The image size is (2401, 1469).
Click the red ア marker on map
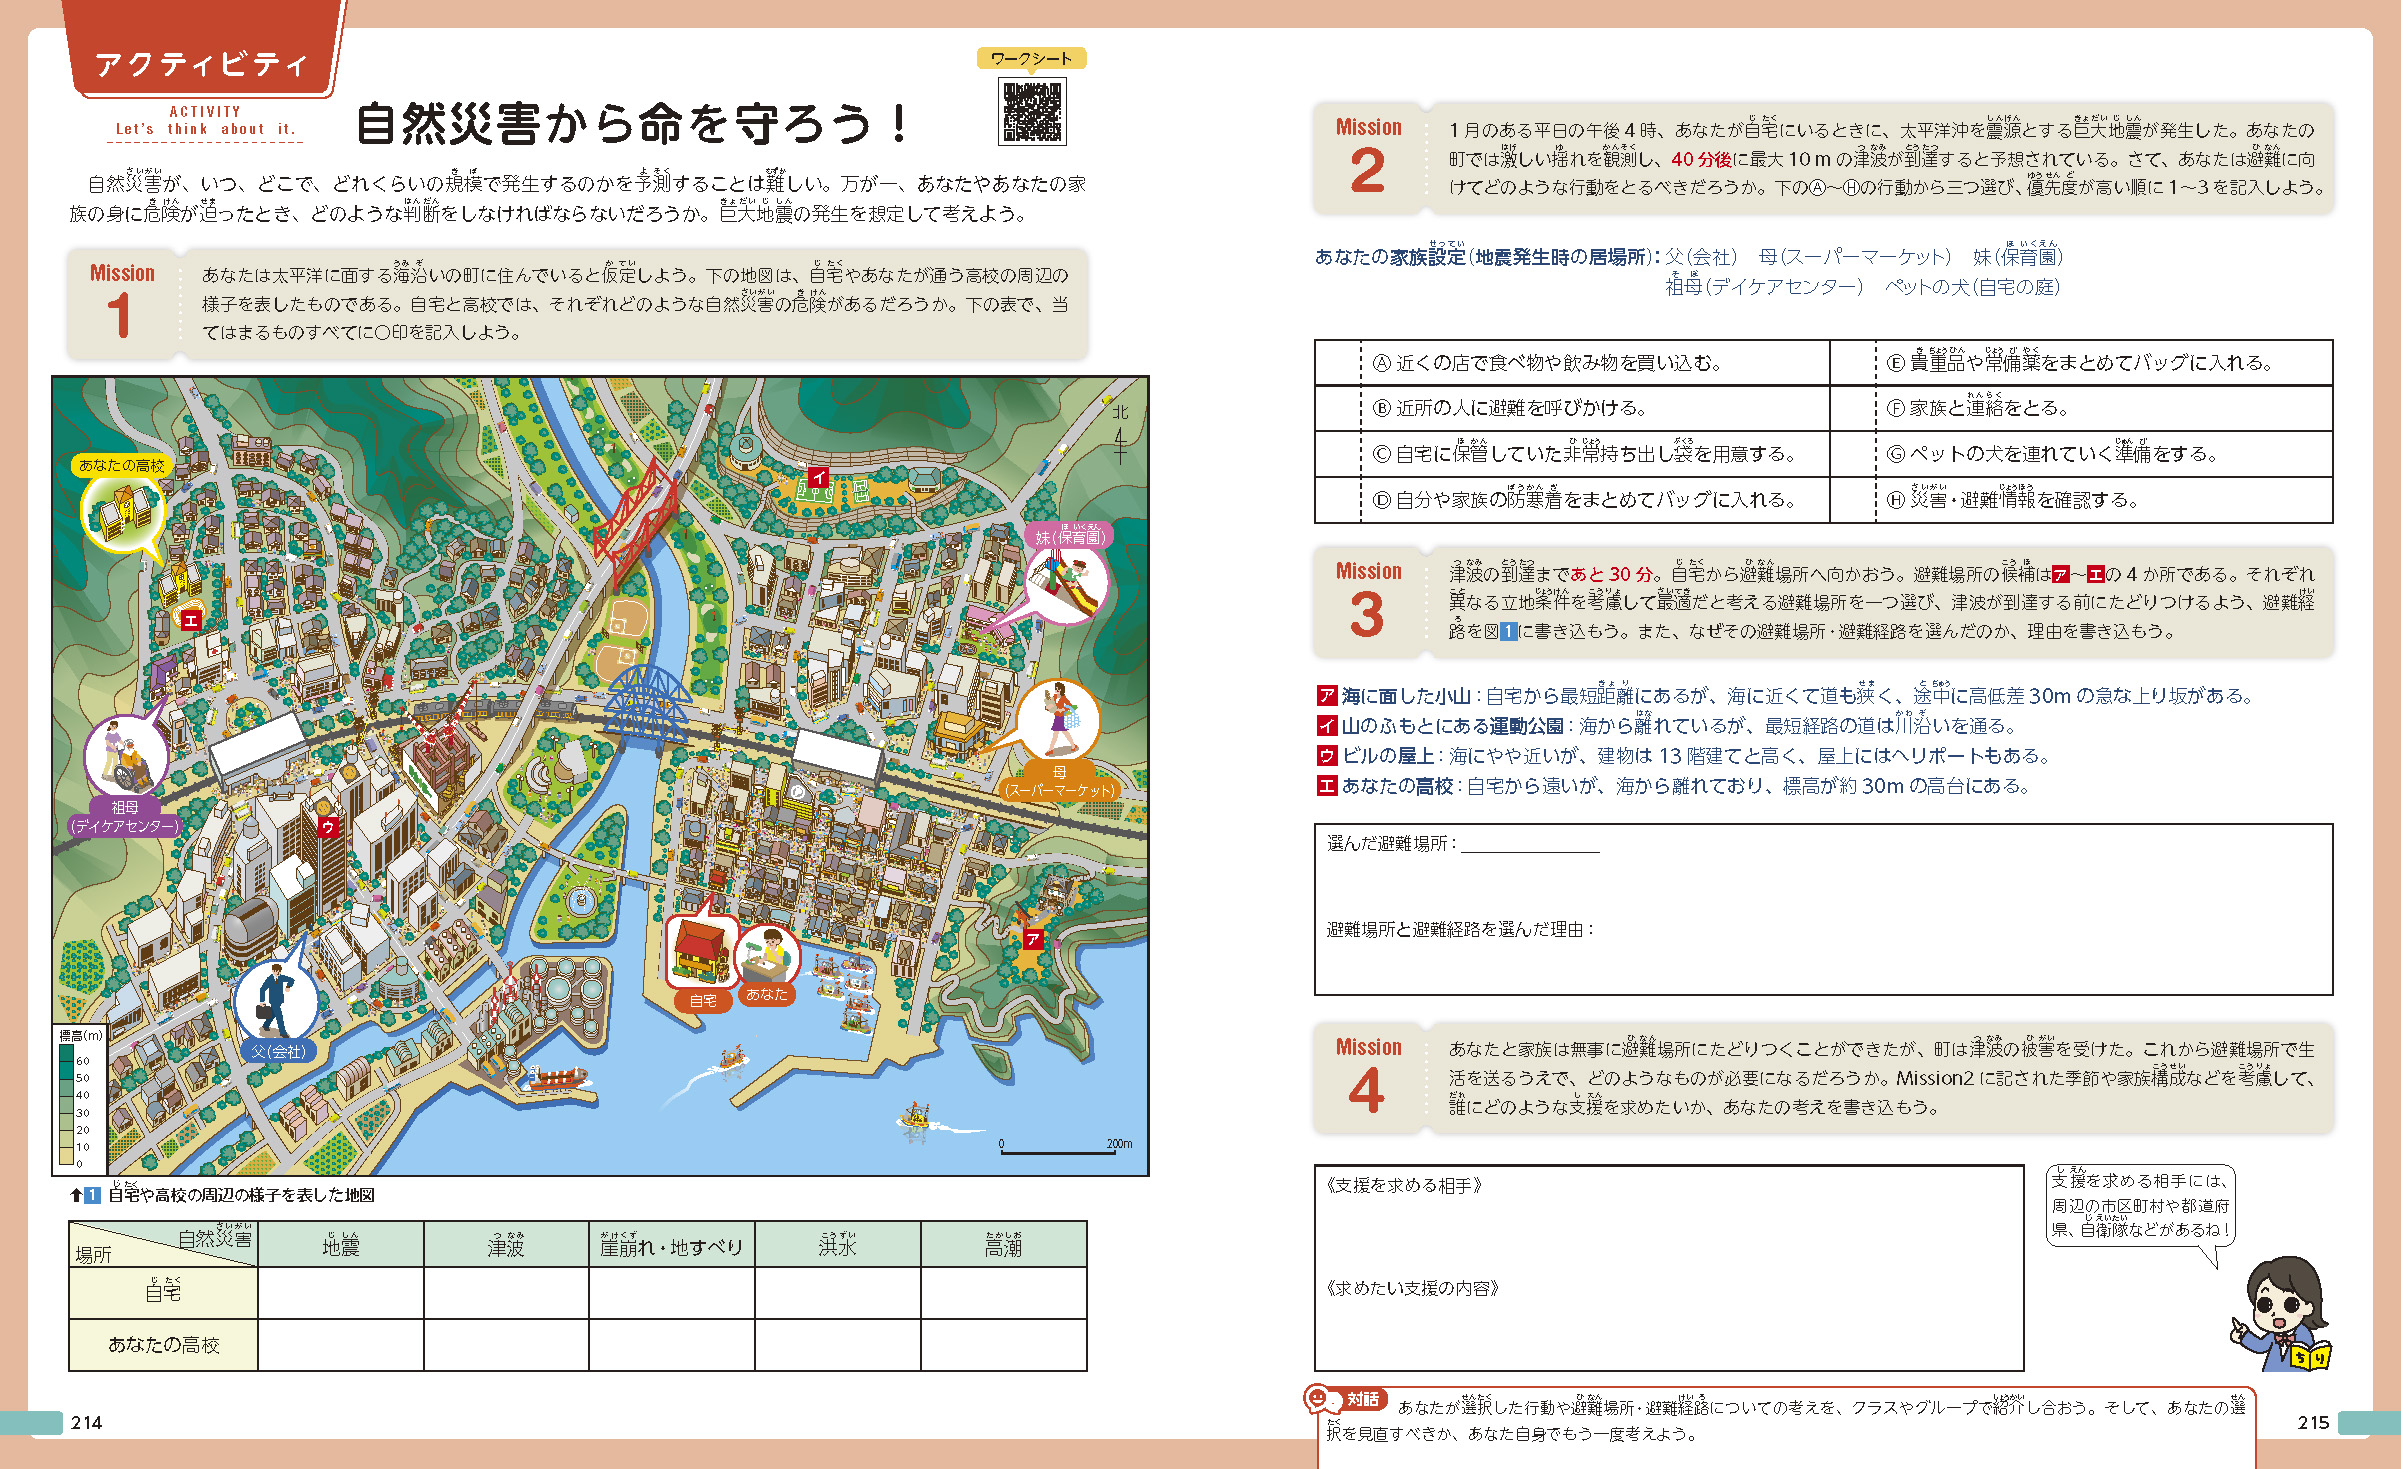[1033, 939]
